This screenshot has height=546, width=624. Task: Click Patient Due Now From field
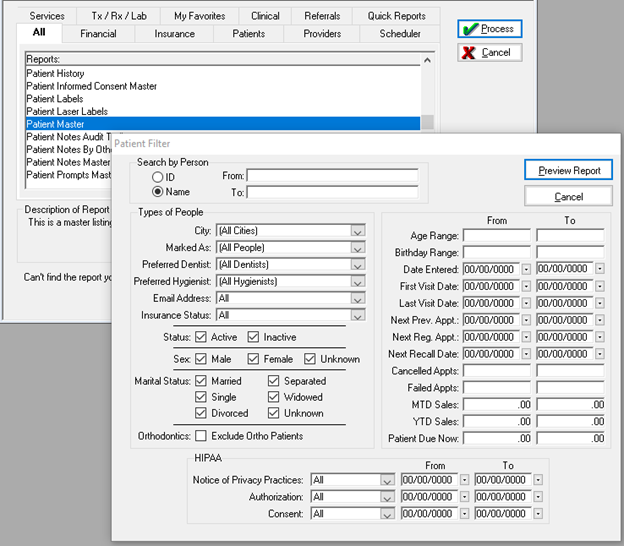click(x=497, y=439)
